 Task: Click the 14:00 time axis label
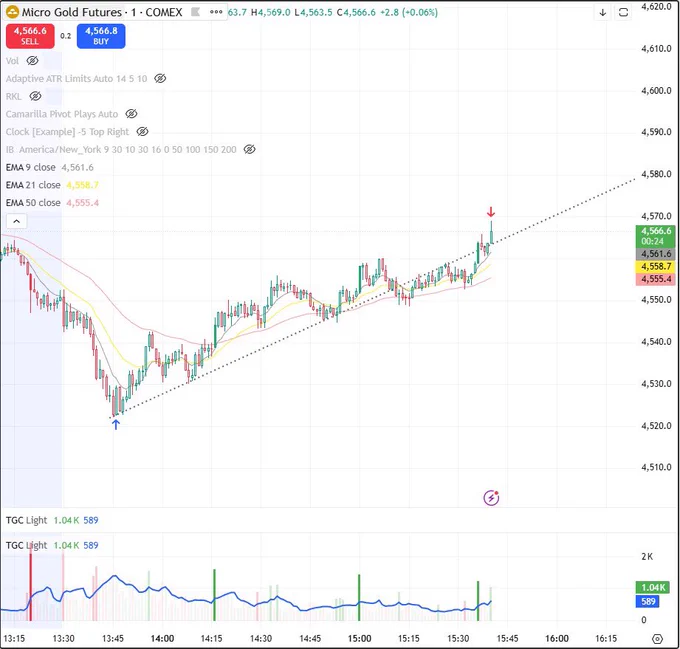point(162,639)
